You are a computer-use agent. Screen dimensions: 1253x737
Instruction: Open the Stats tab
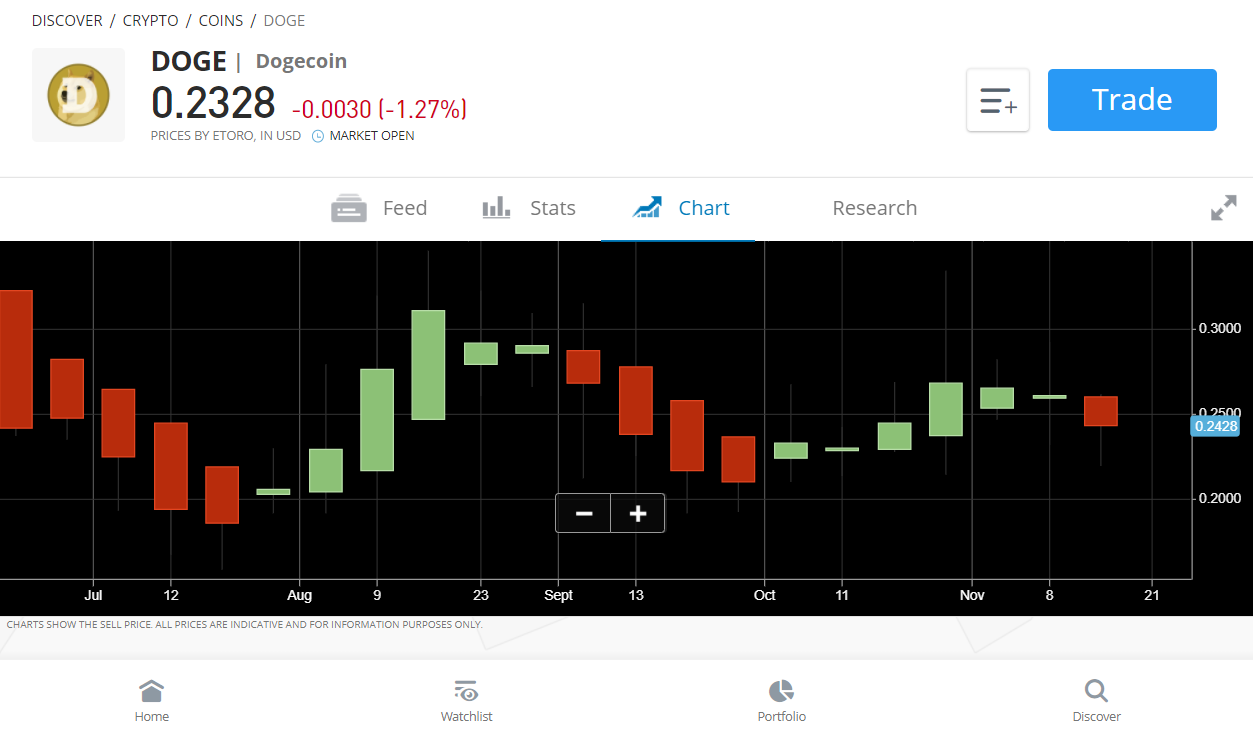529,208
